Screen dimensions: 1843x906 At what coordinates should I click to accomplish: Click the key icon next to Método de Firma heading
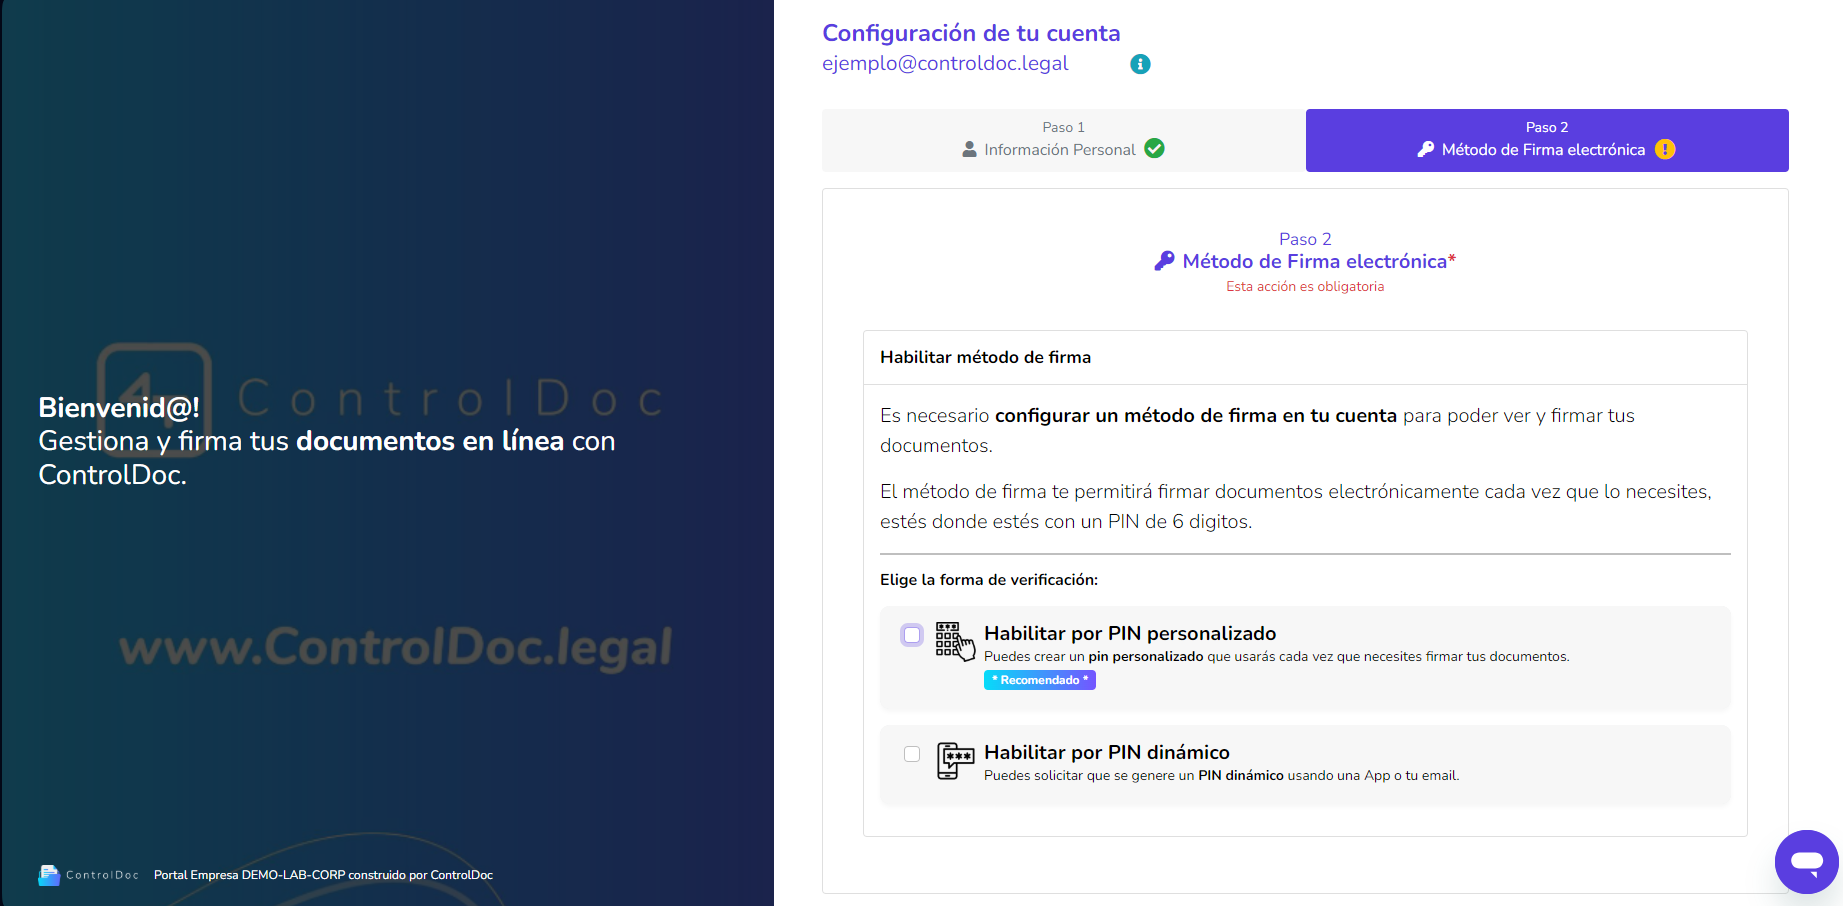tap(1164, 261)
